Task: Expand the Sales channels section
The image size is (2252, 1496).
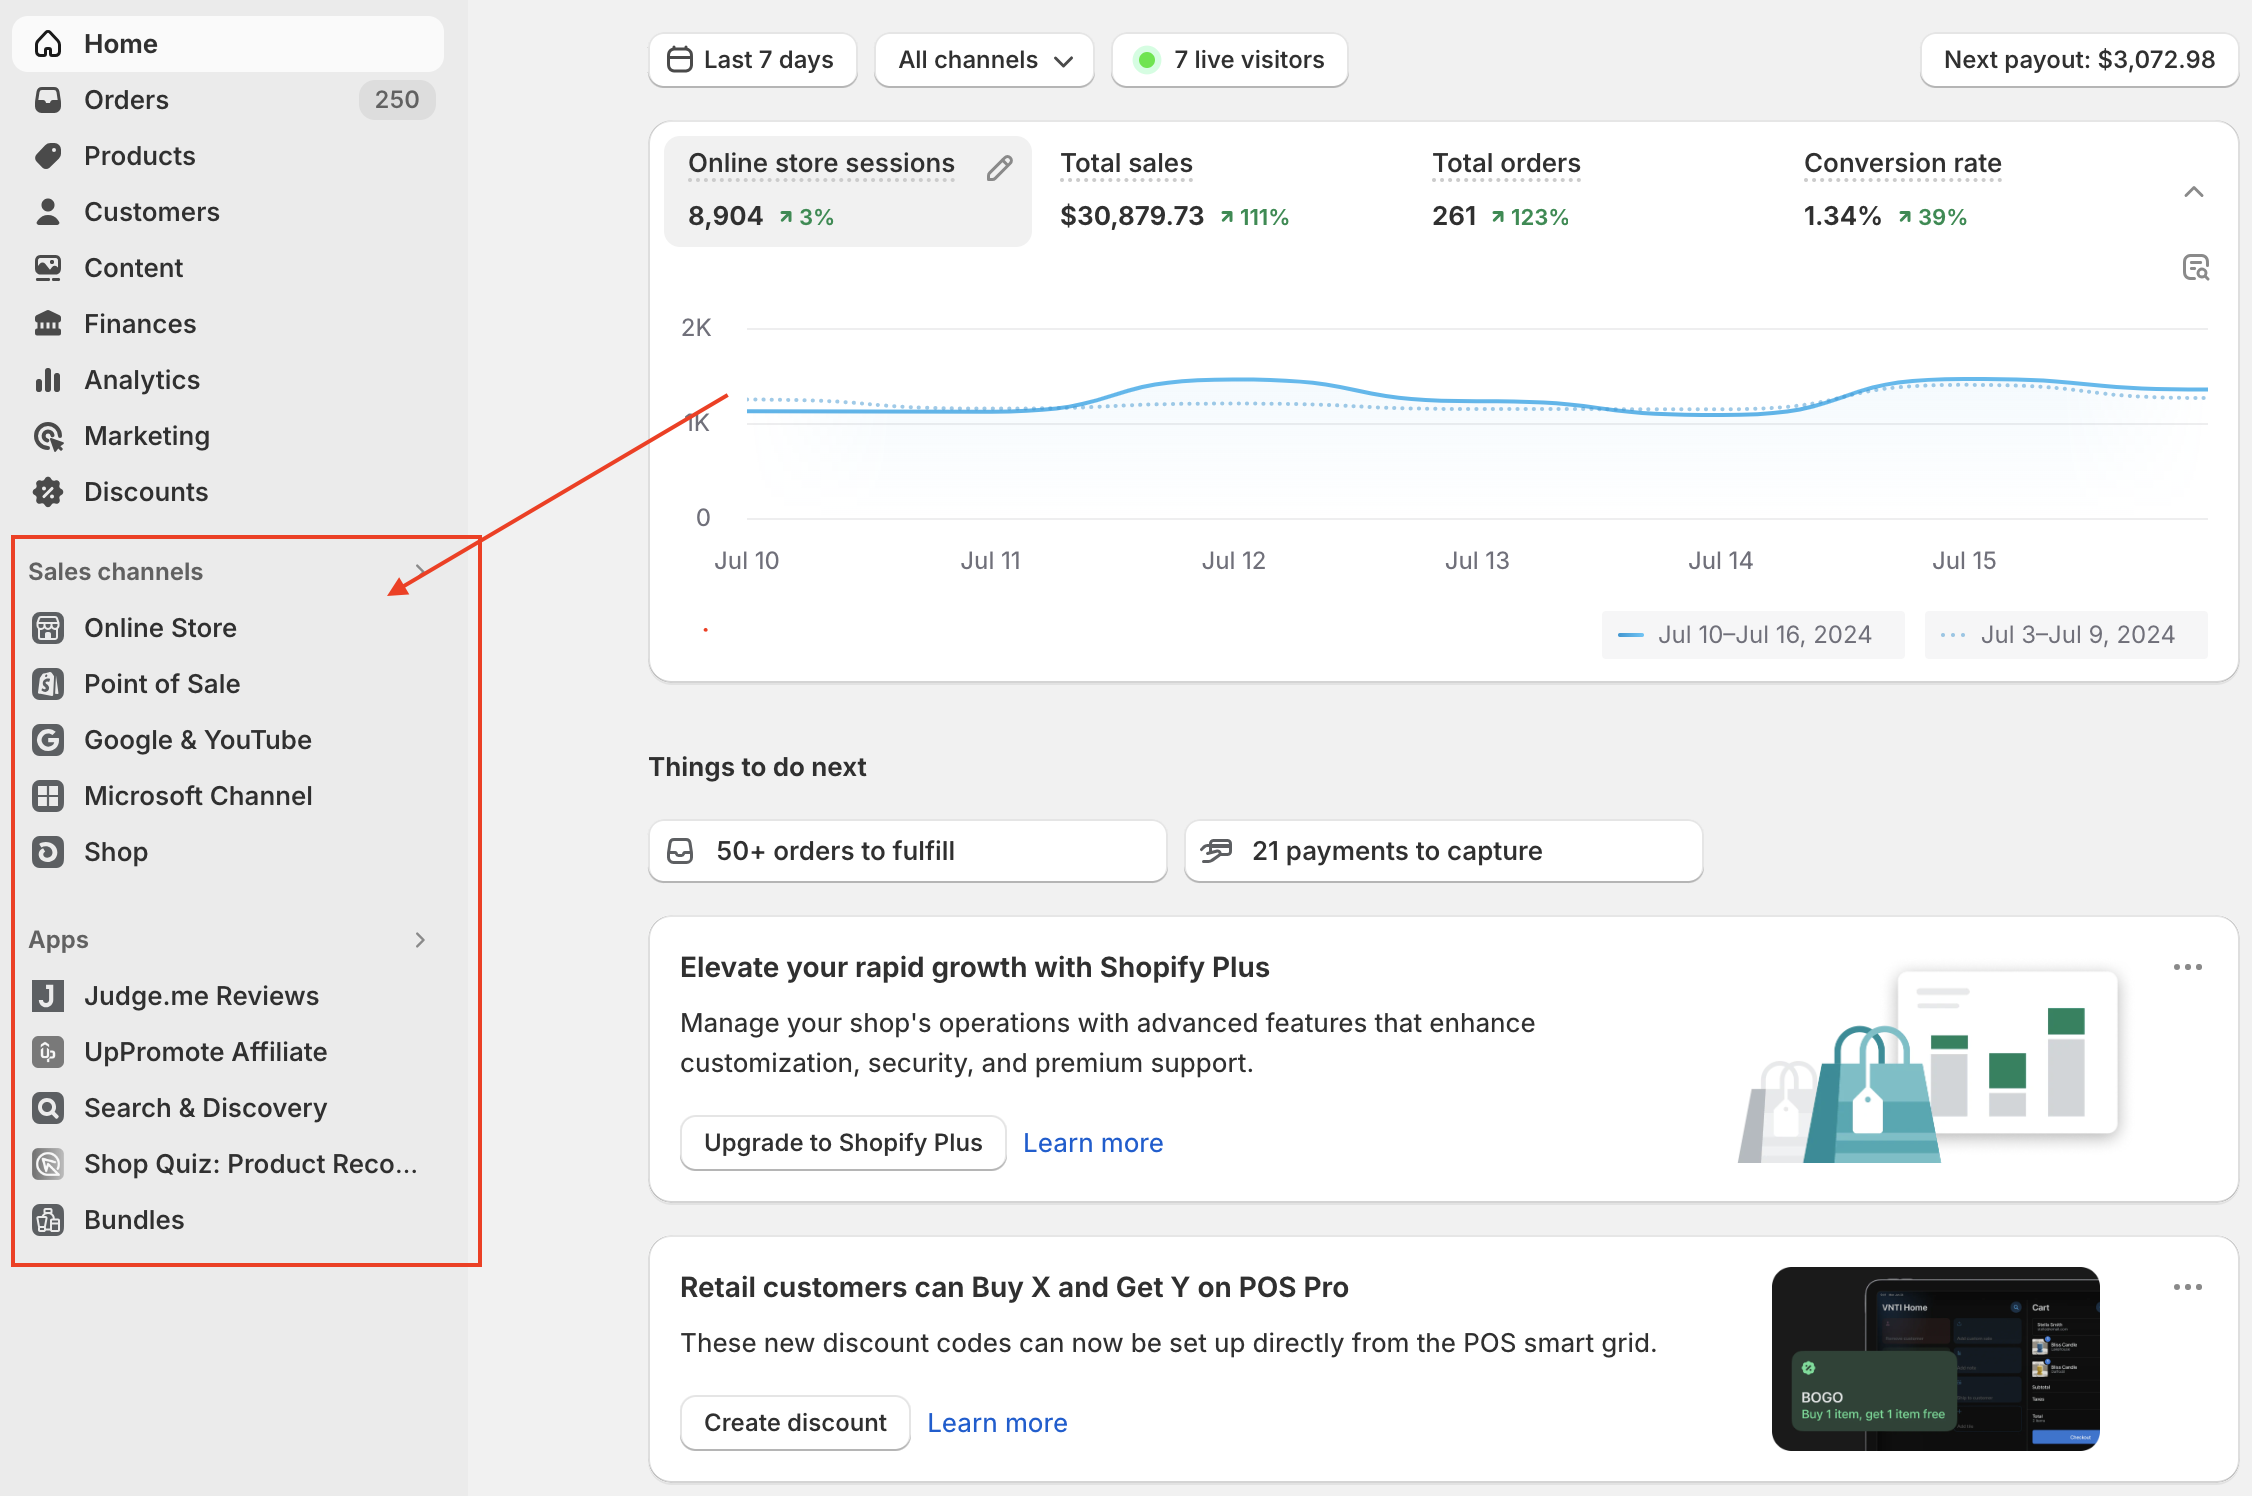Action: (x=420, y=571)
